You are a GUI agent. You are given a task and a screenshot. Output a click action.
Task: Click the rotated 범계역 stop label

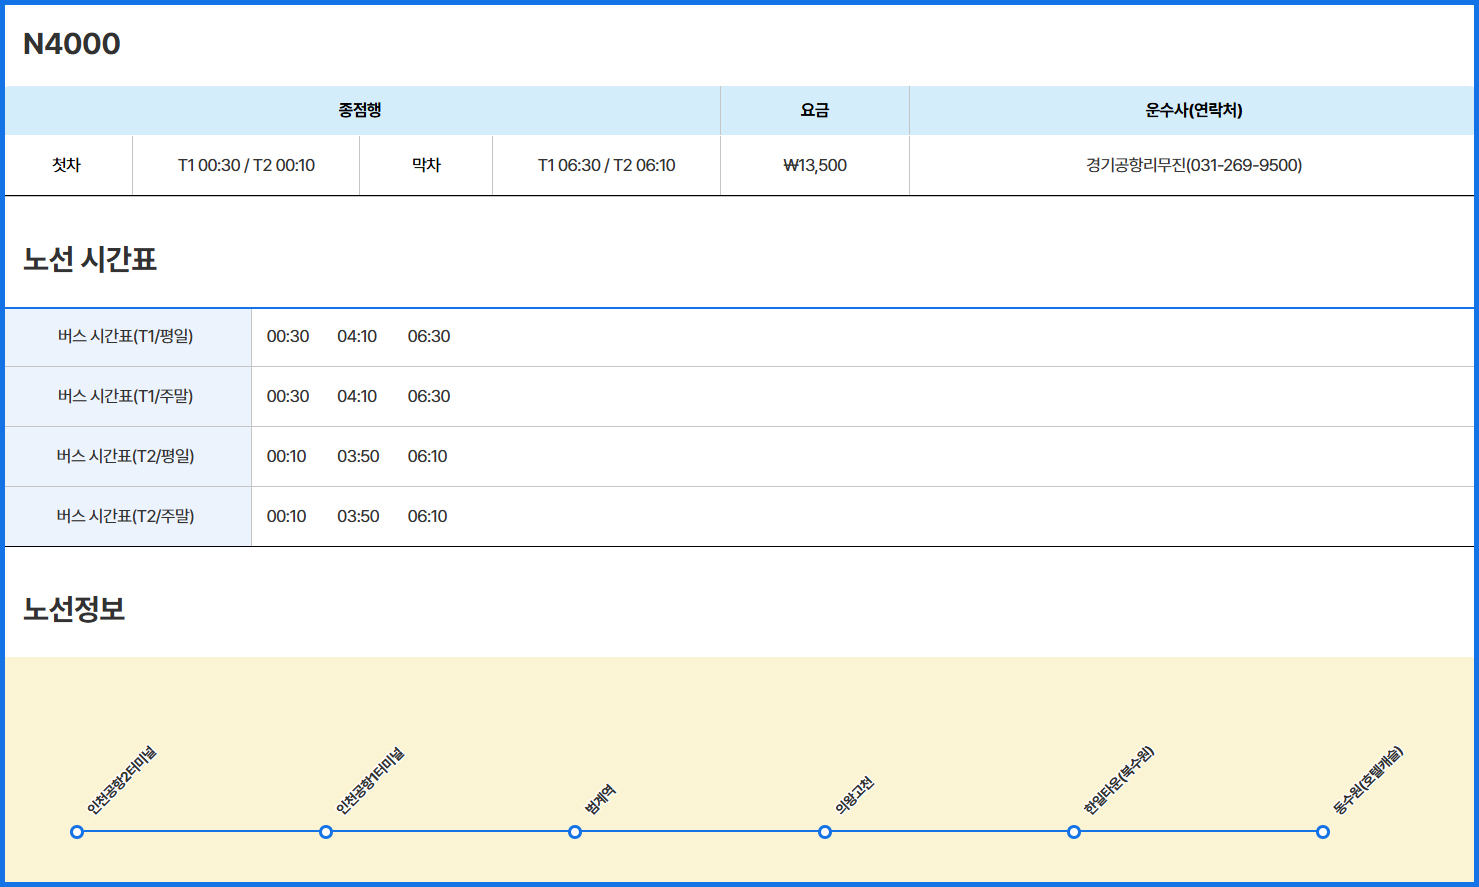tap(600, 799)
